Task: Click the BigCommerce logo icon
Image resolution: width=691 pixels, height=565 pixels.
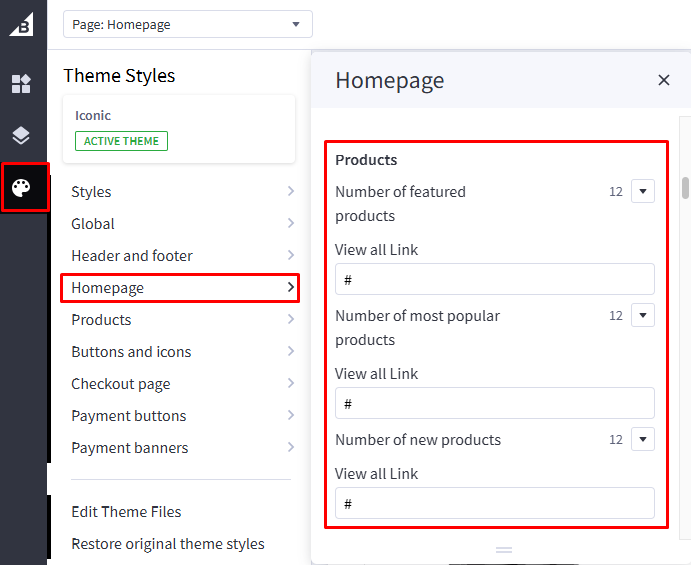Action: point(21,24)
